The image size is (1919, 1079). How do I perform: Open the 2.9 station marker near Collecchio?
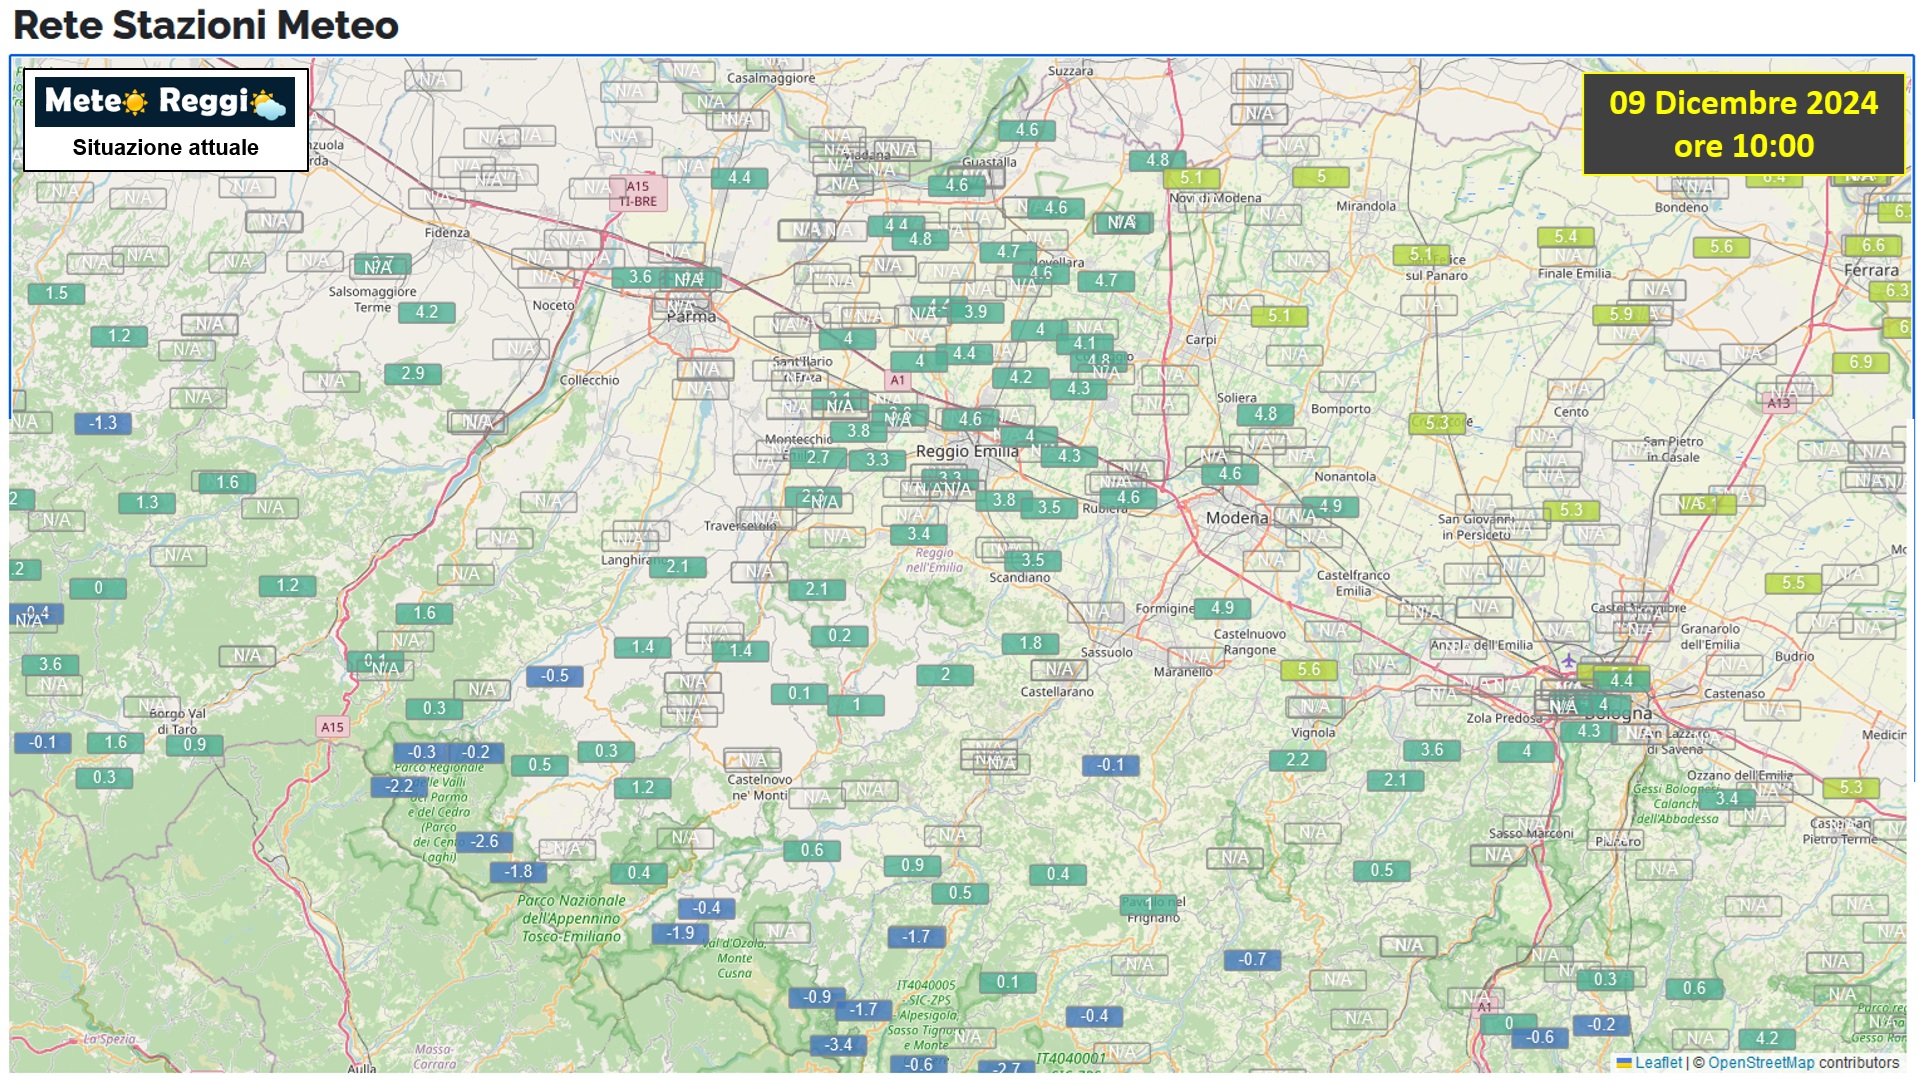[x=412, y=373]
